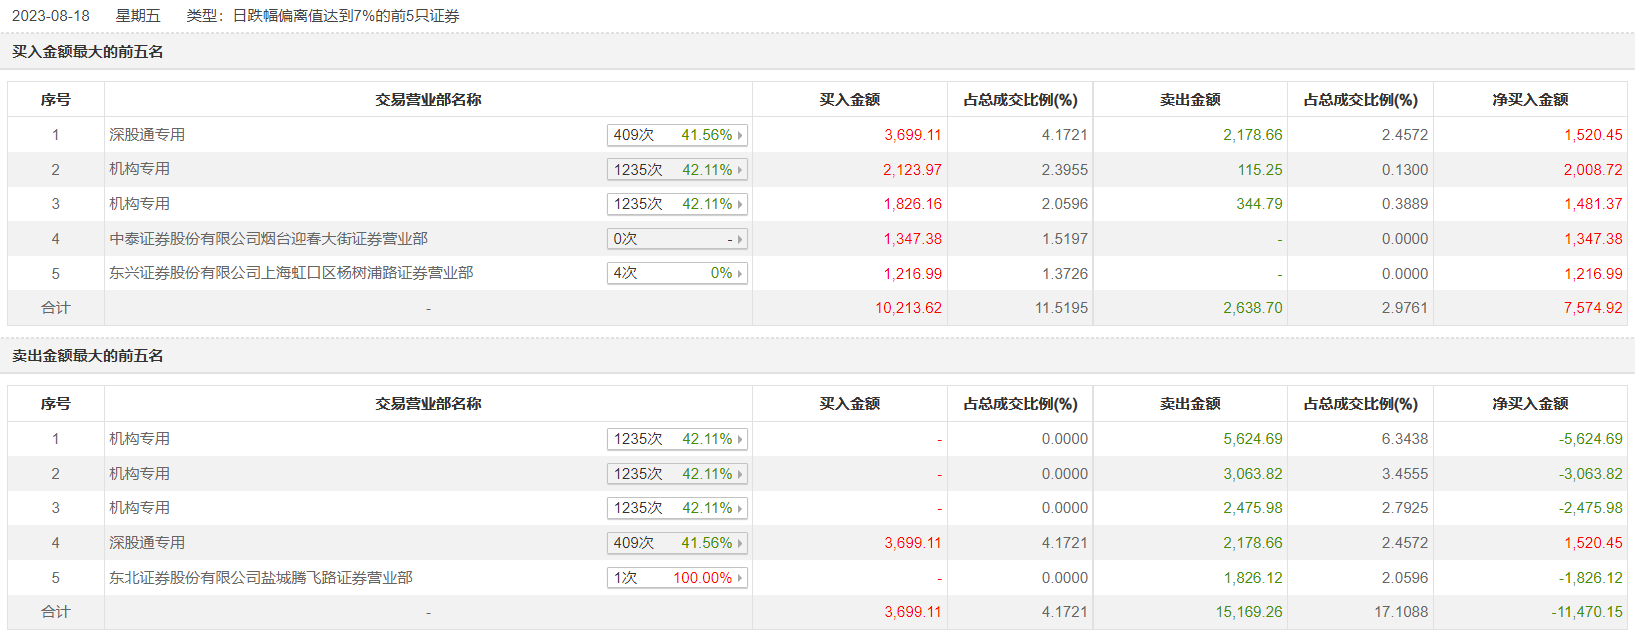Viewport: 1635px width, 635px height.
Task: Click 深股通专用 in the buy table
Action: [x=147, y=135]
